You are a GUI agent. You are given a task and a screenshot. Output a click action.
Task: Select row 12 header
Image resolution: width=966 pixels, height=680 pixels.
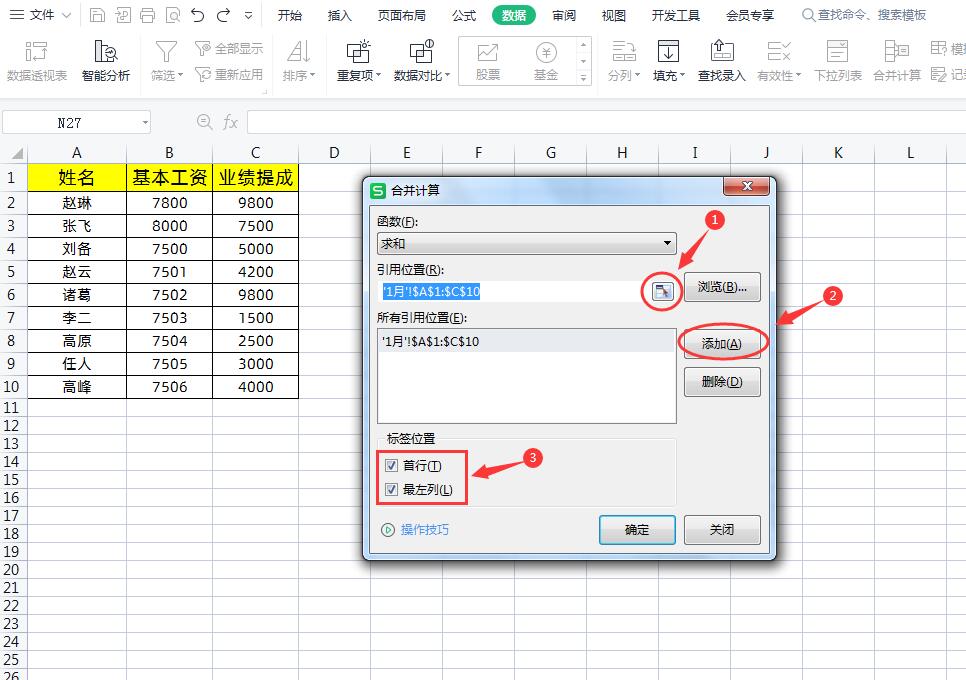click(11, 426)
